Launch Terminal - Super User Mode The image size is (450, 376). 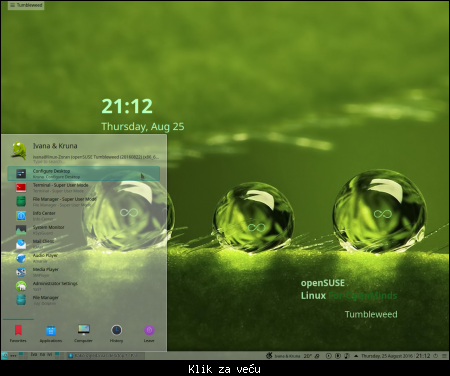coord(84,188)
